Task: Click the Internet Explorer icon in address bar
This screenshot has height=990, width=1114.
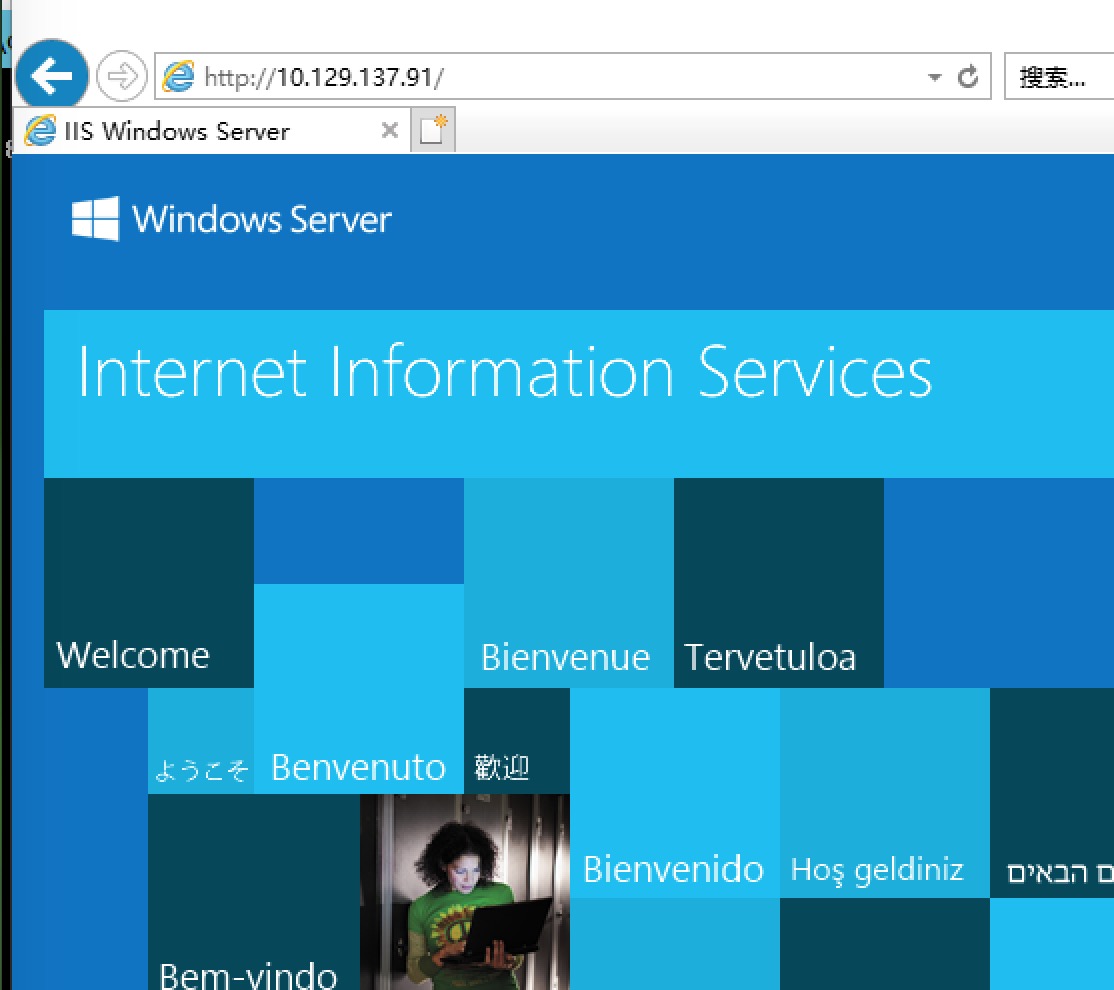Action: pyautogui.click(x=178, y=76)
